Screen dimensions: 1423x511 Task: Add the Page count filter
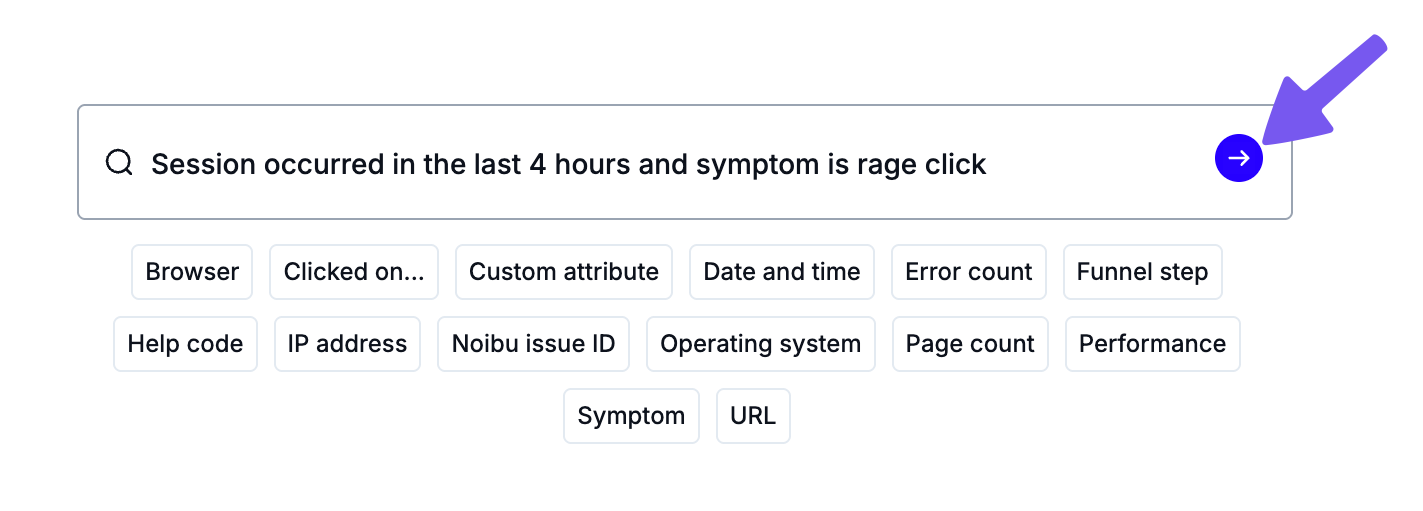click(x=970, y=344)
